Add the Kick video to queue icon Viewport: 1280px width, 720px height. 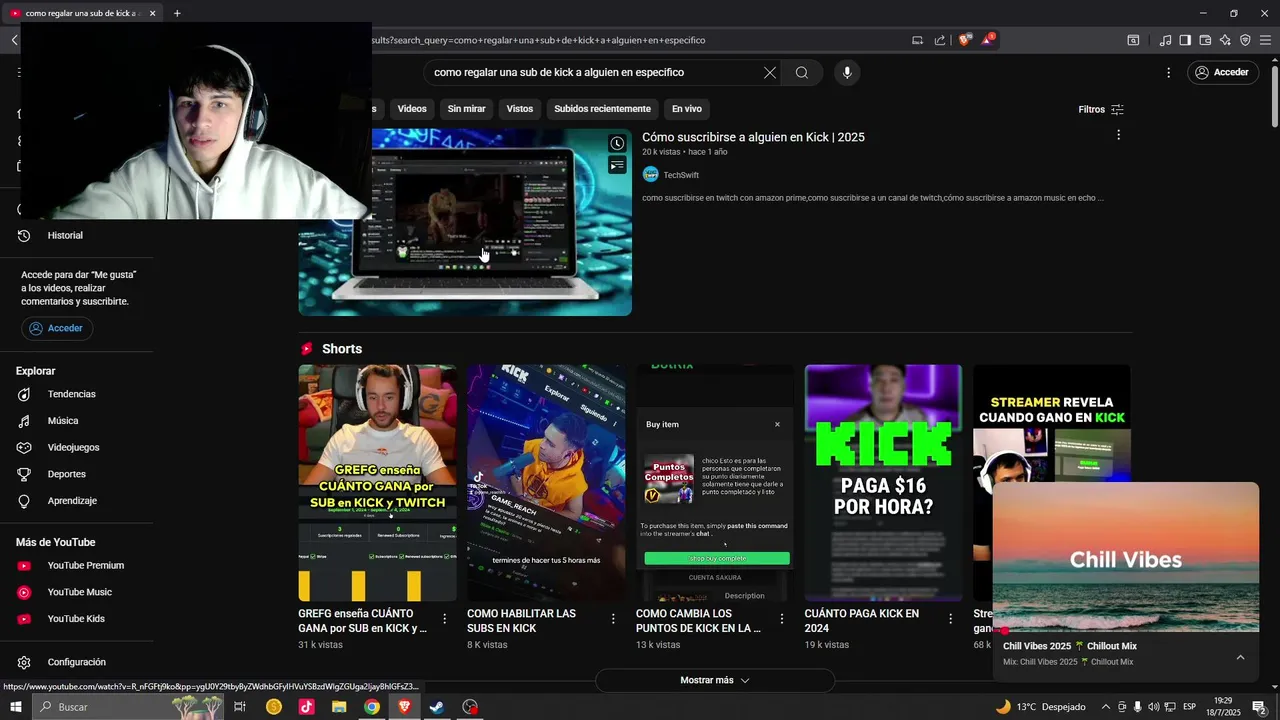click(617, 165)
